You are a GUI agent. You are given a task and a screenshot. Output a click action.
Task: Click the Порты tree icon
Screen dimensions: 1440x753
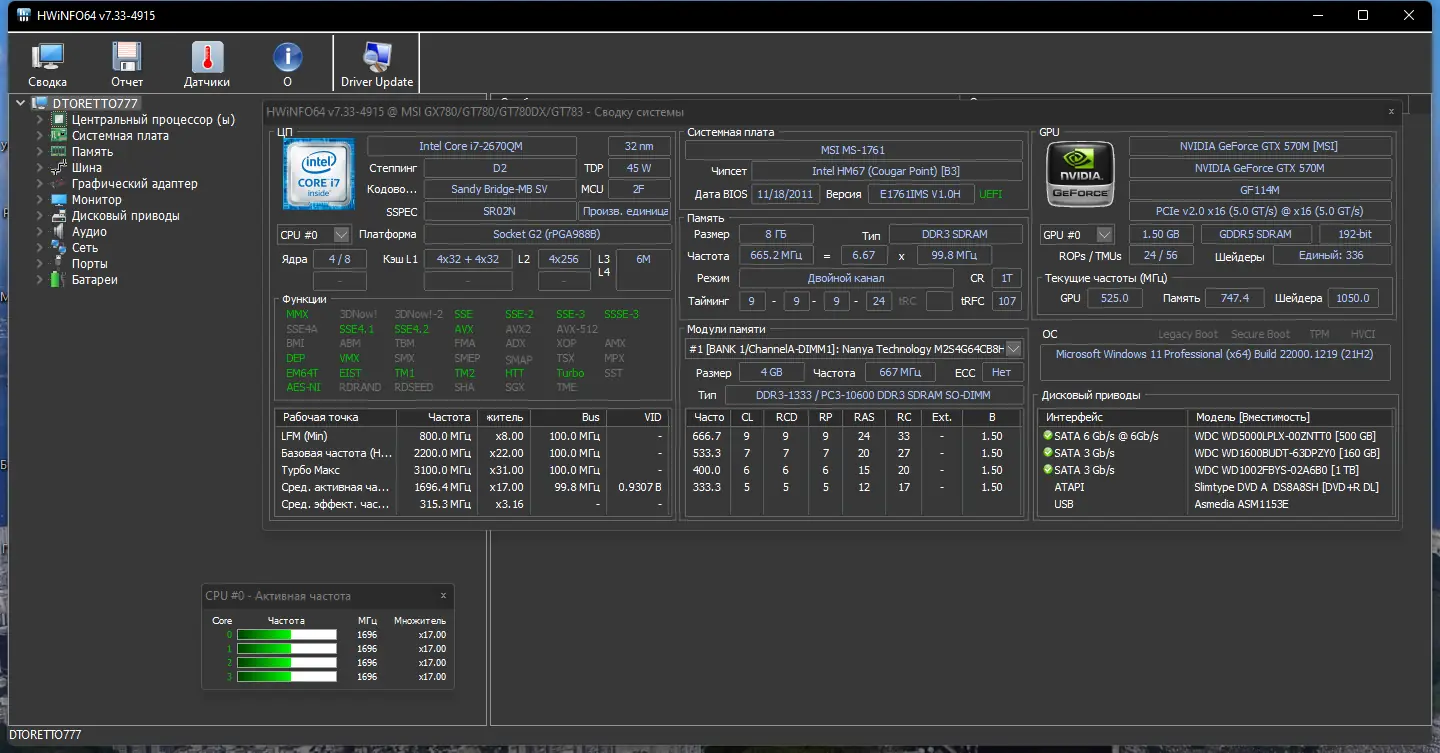click(60, 263)
